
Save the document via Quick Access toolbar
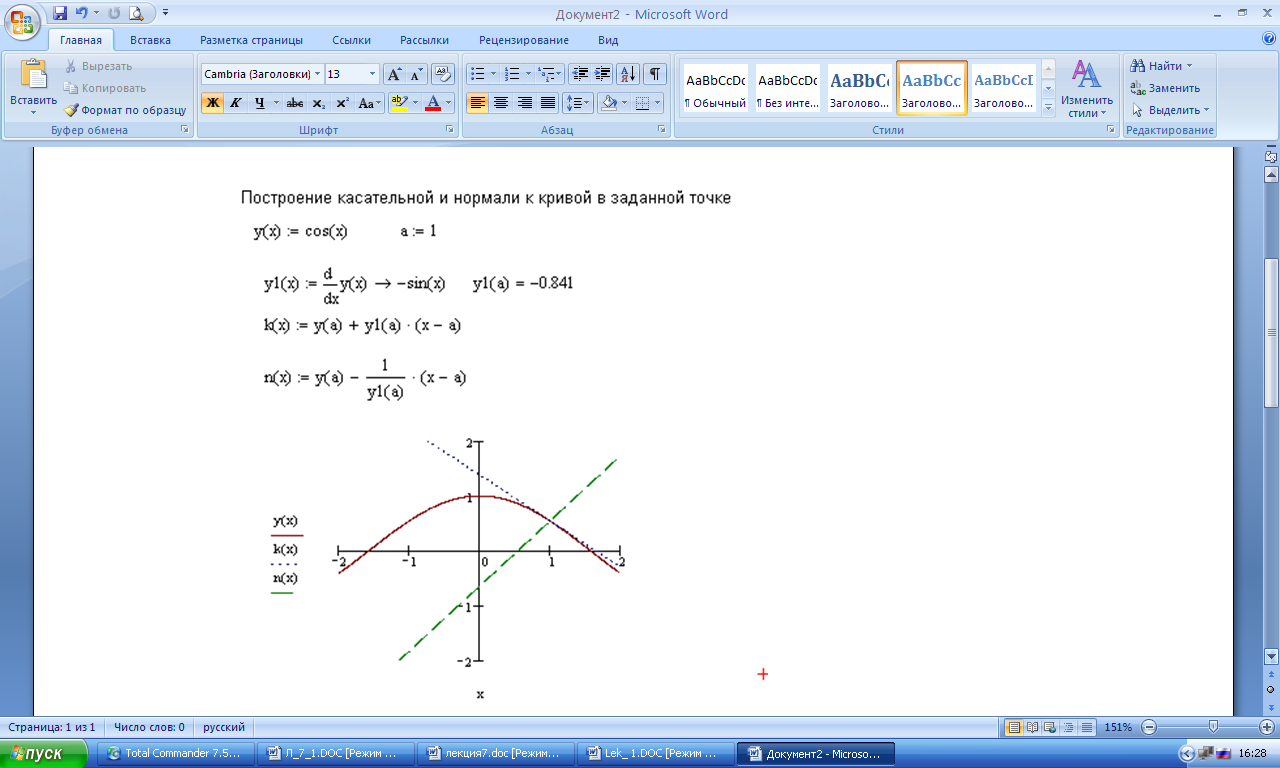[x=60, y=14]
